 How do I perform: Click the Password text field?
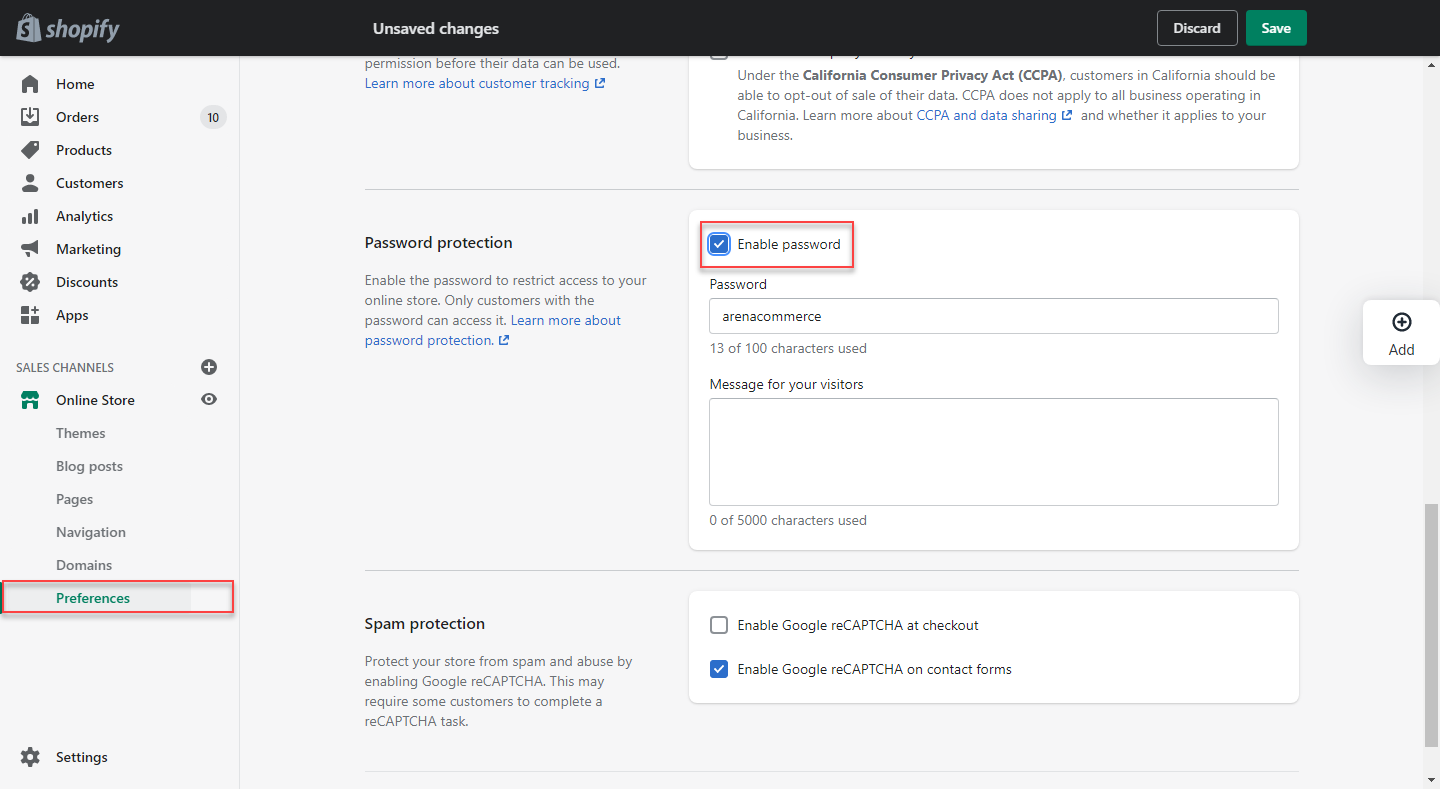(993, 316)
